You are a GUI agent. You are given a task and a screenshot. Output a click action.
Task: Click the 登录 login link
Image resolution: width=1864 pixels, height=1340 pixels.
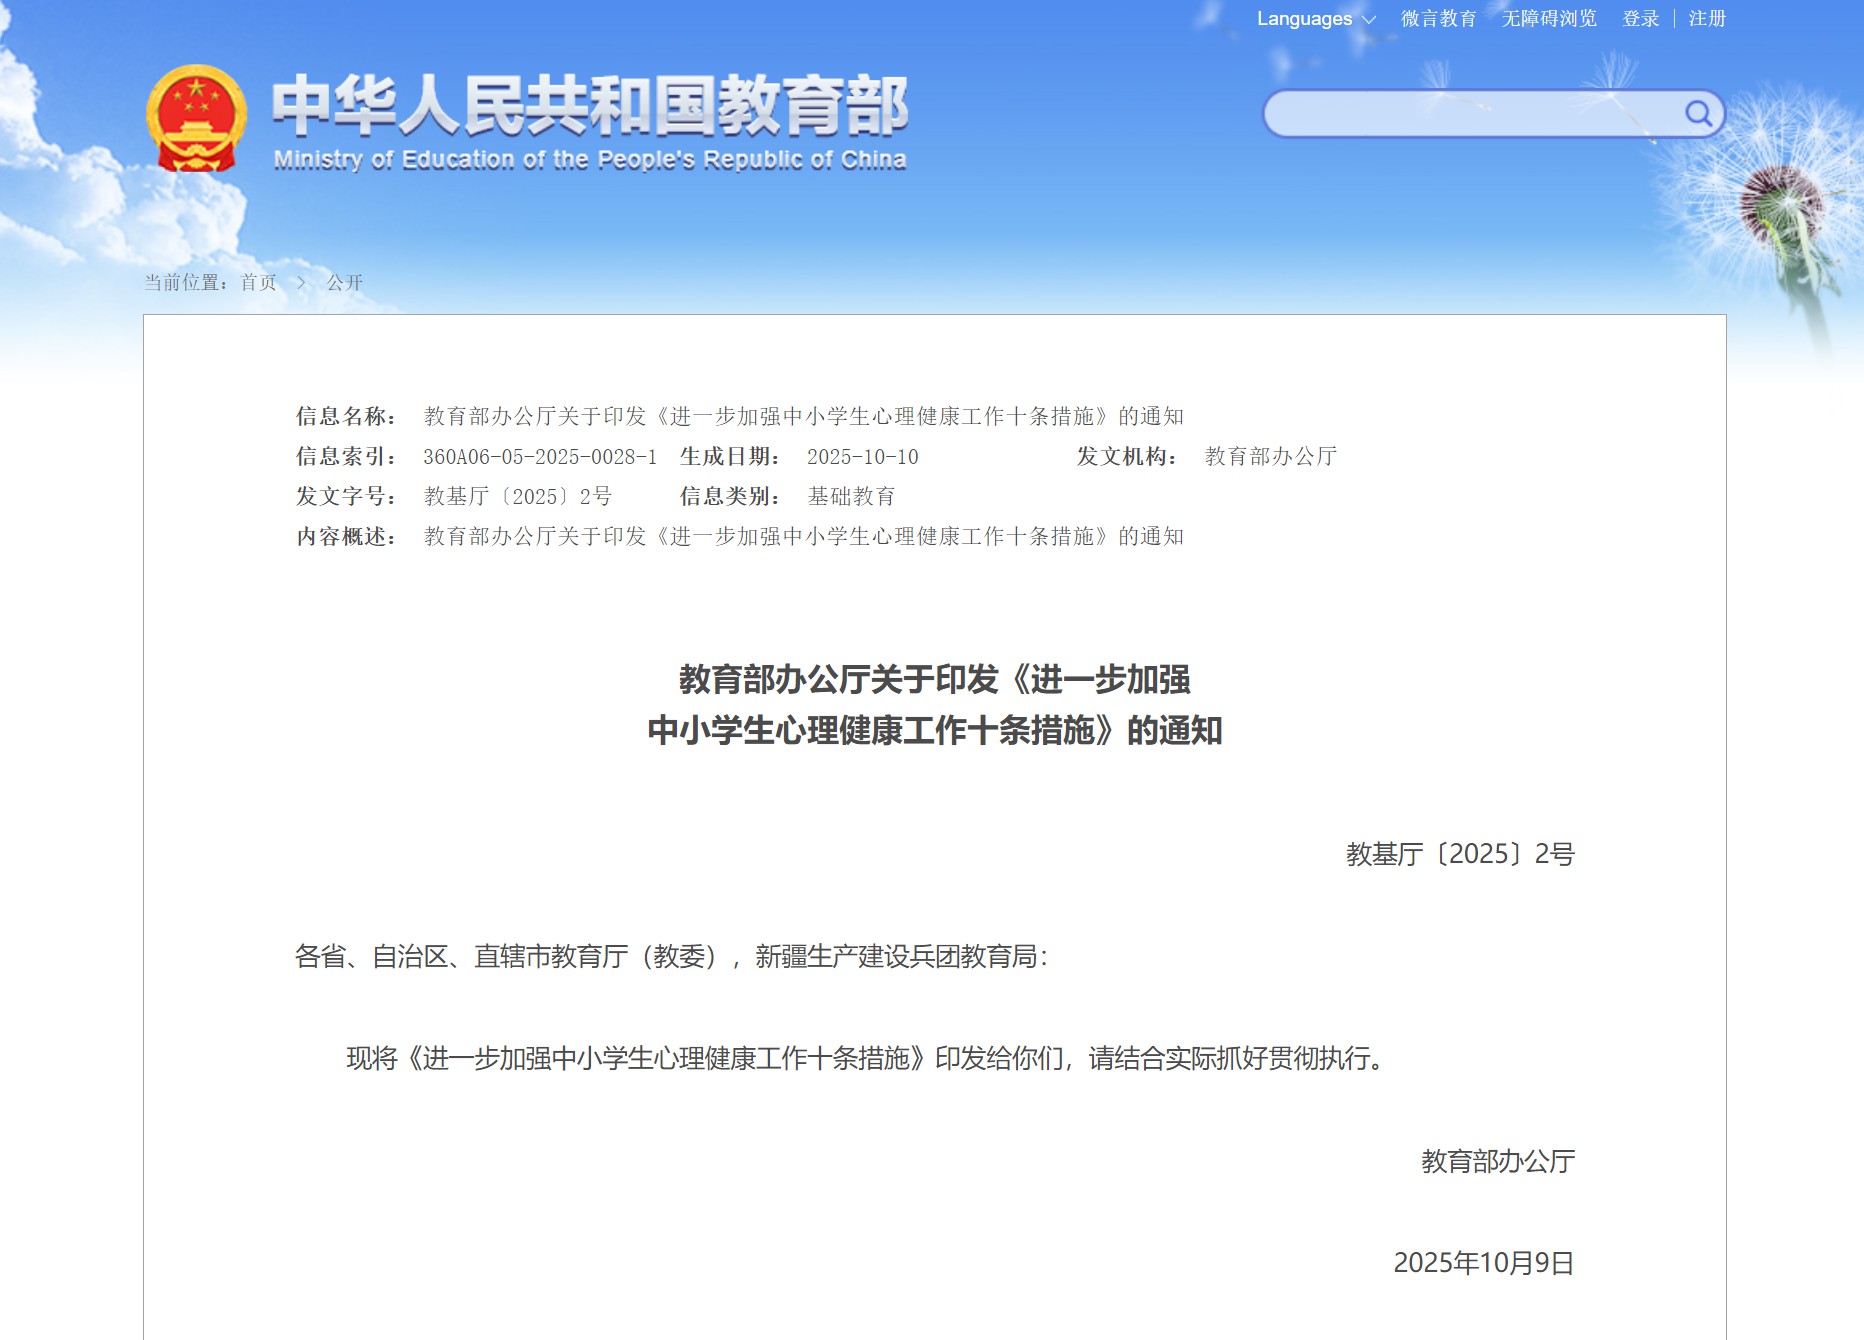click(1640, 19)
